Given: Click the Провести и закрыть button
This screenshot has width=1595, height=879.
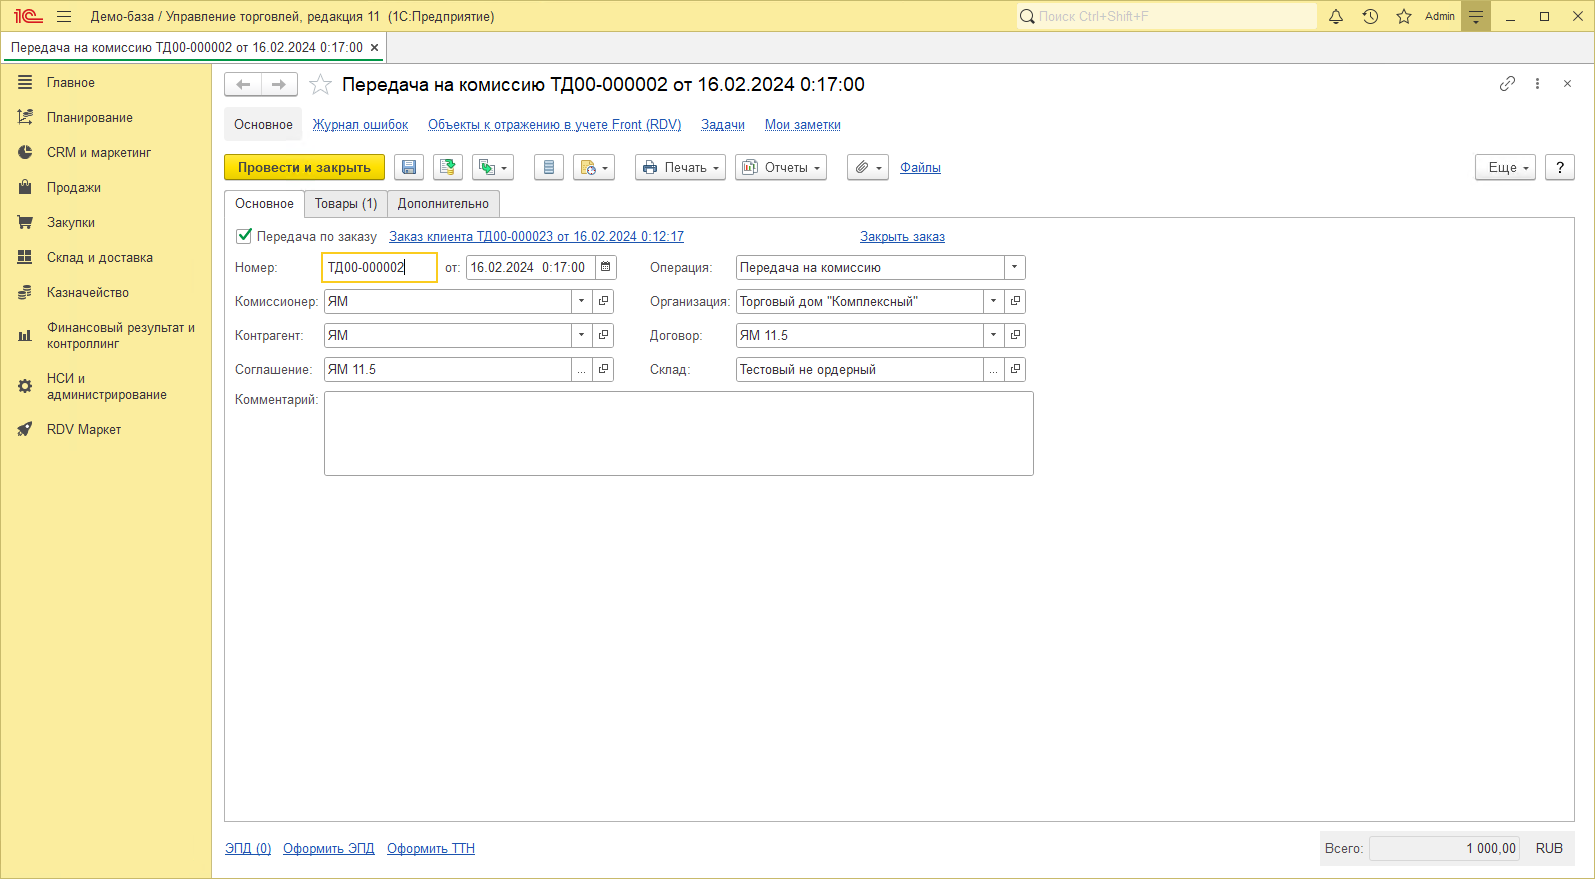Looking at the screenshot, I should click(304, 168).
